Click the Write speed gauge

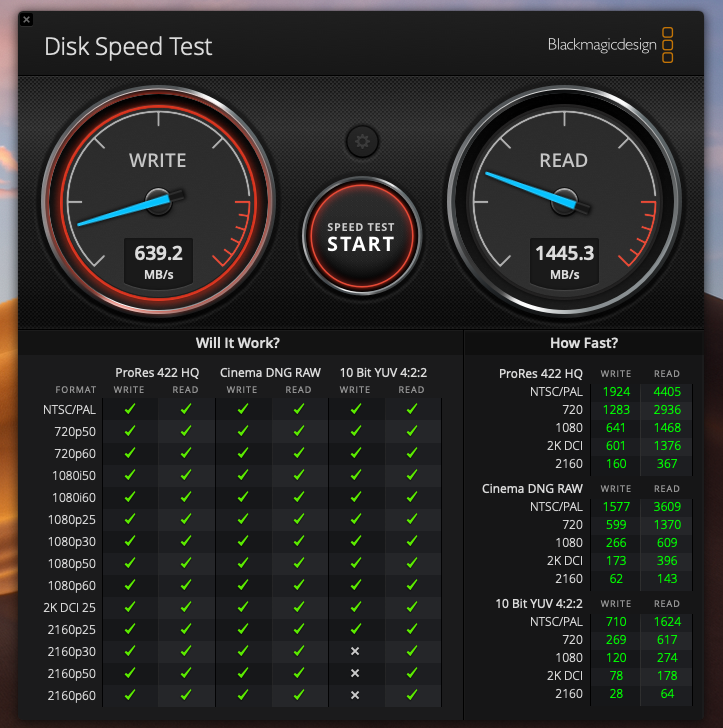(158, 202)
